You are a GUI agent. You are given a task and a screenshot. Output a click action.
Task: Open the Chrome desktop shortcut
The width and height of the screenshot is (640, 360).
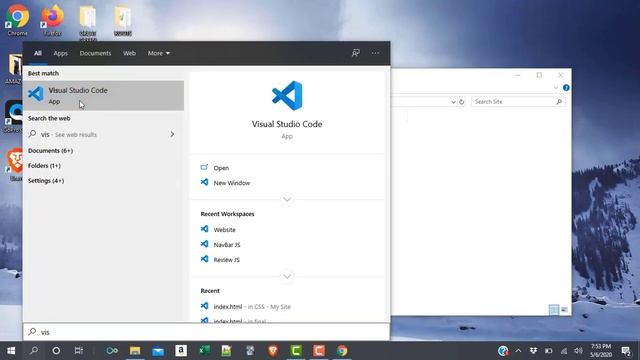pyautogui.click(x=18, y=20)
